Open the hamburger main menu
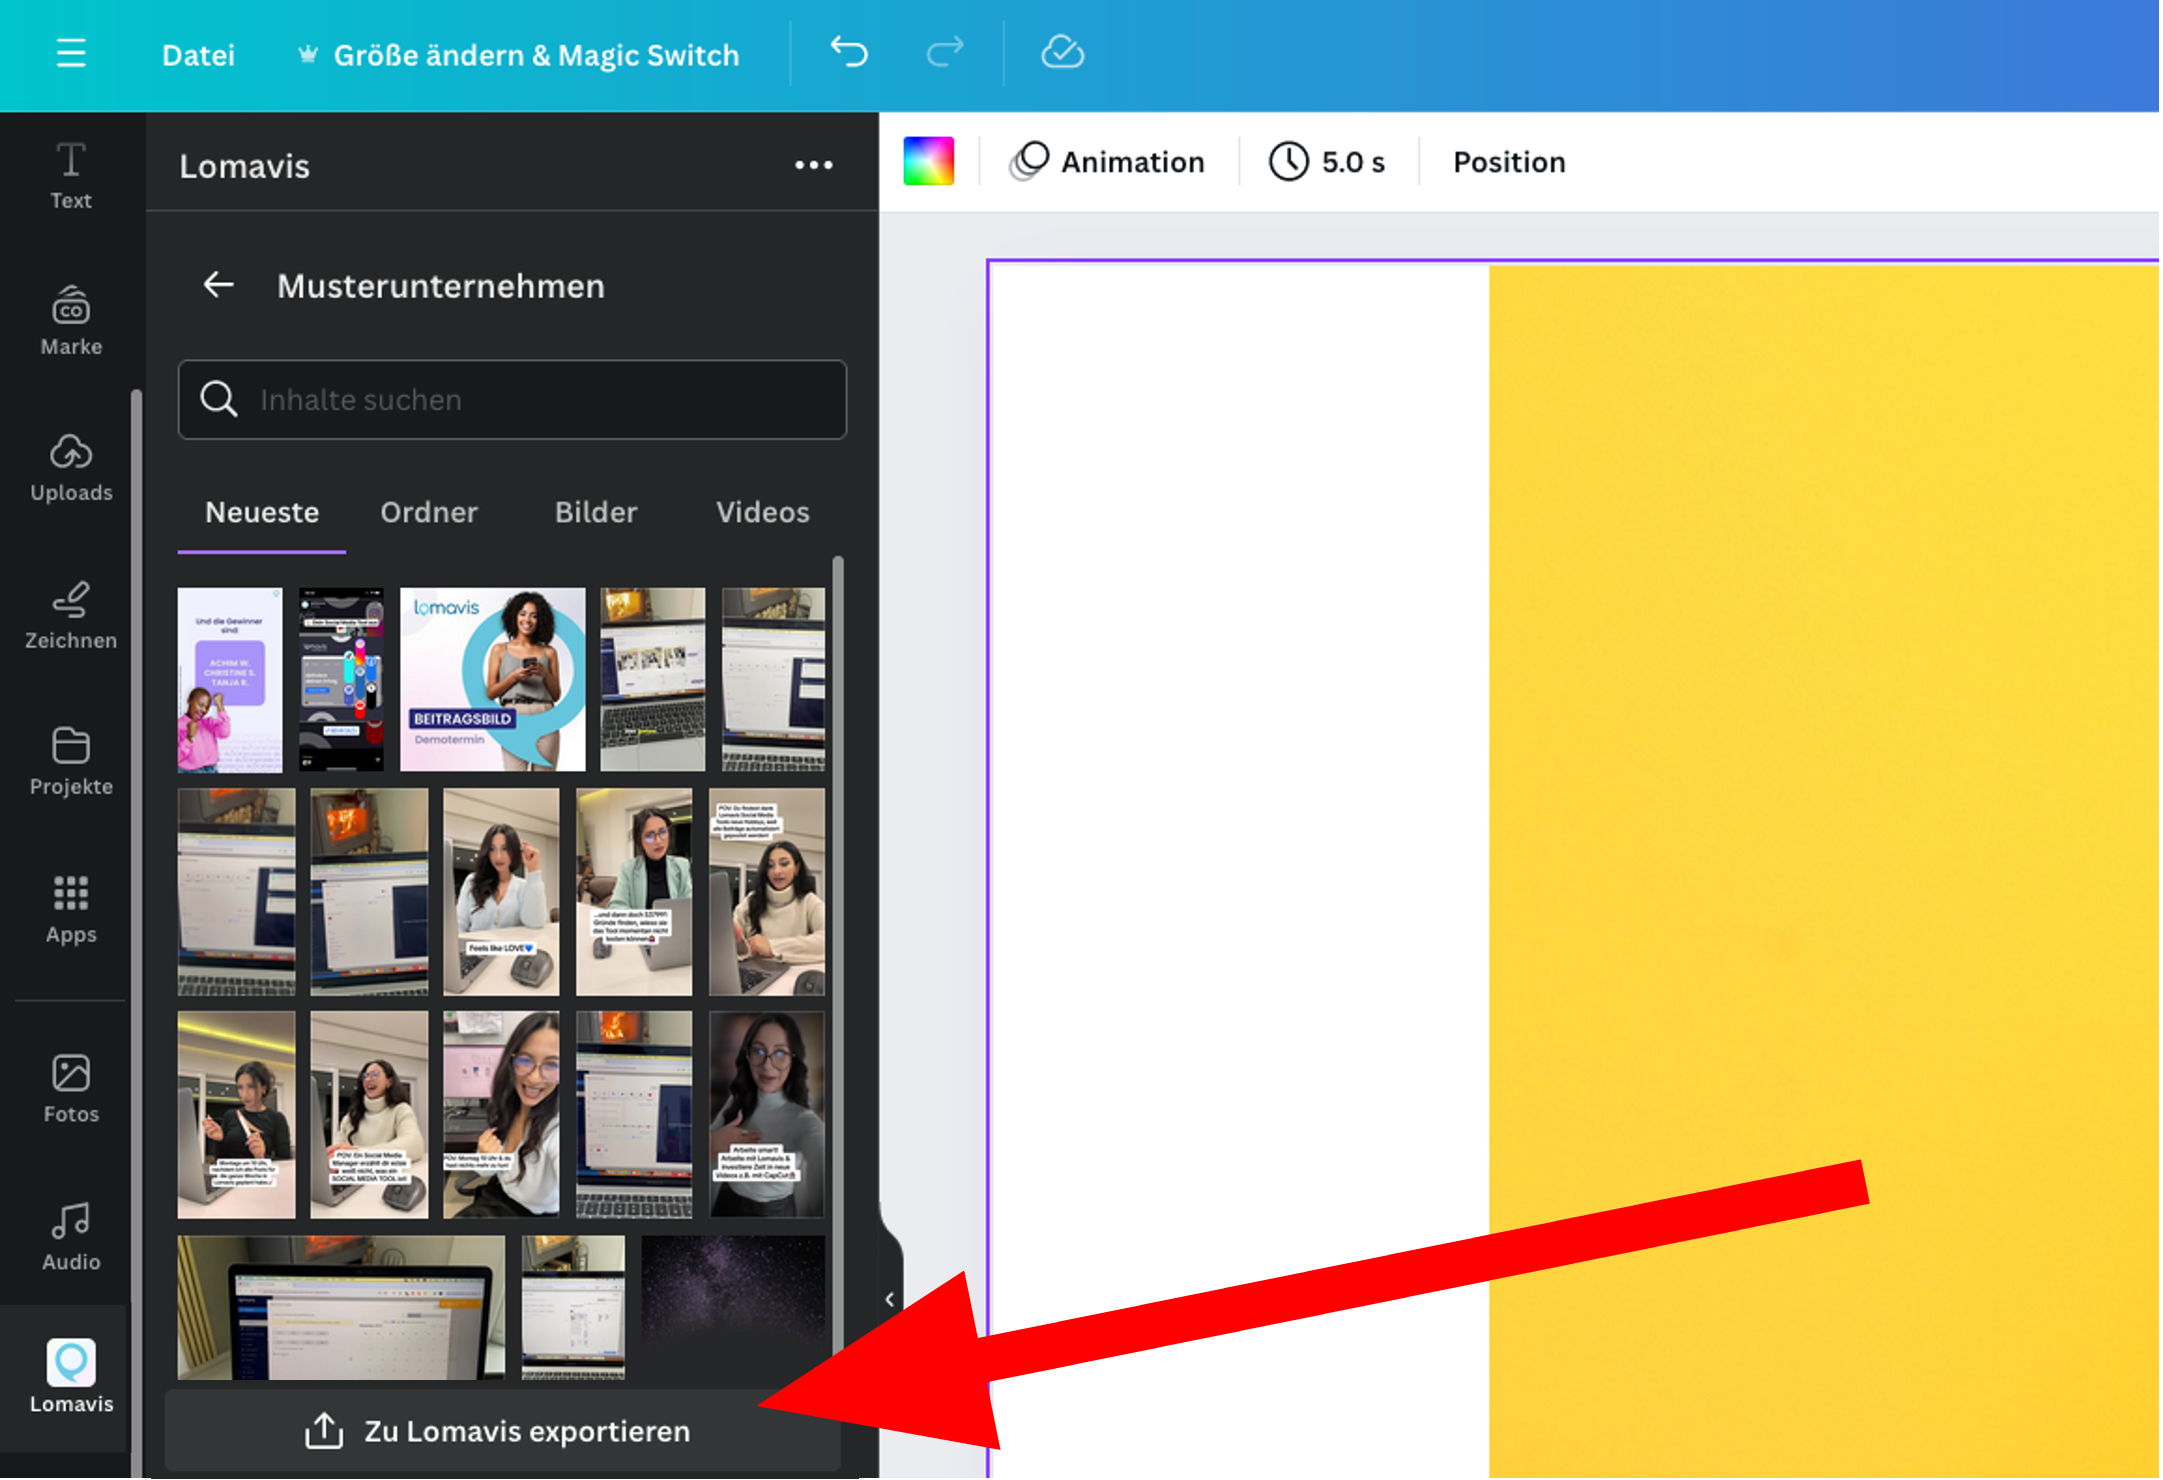Screen dimensions: 2163x1480 click(x=71, y=53)
